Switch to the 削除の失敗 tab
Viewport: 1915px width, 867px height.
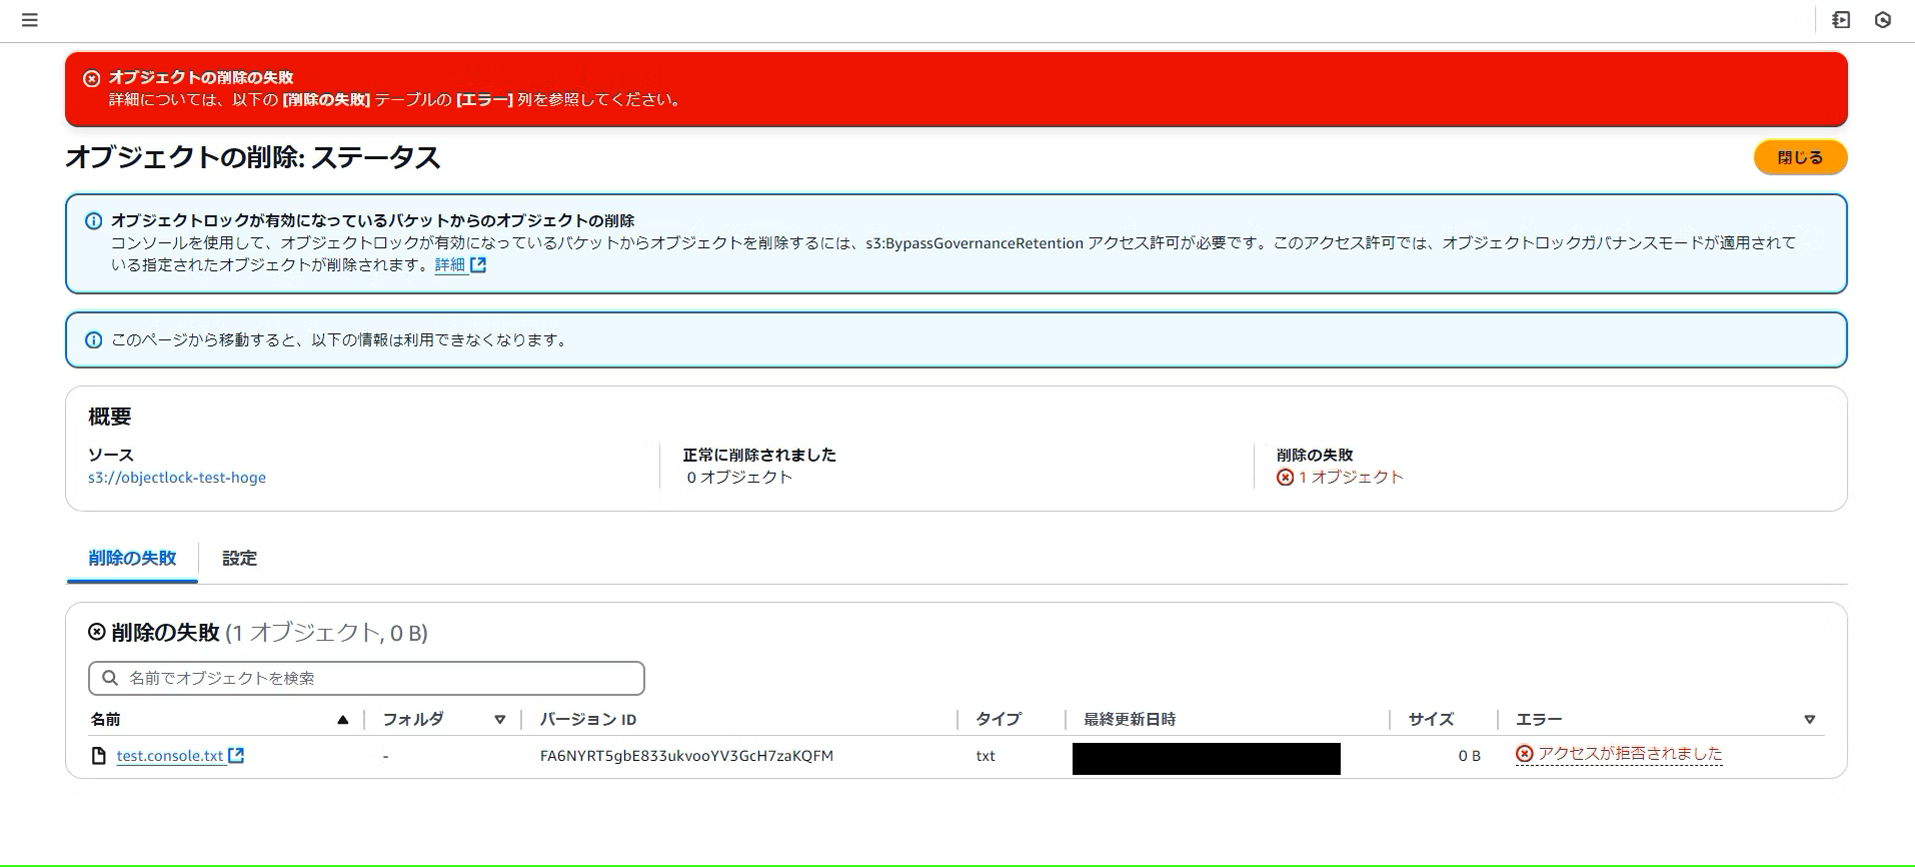[132, 559]
